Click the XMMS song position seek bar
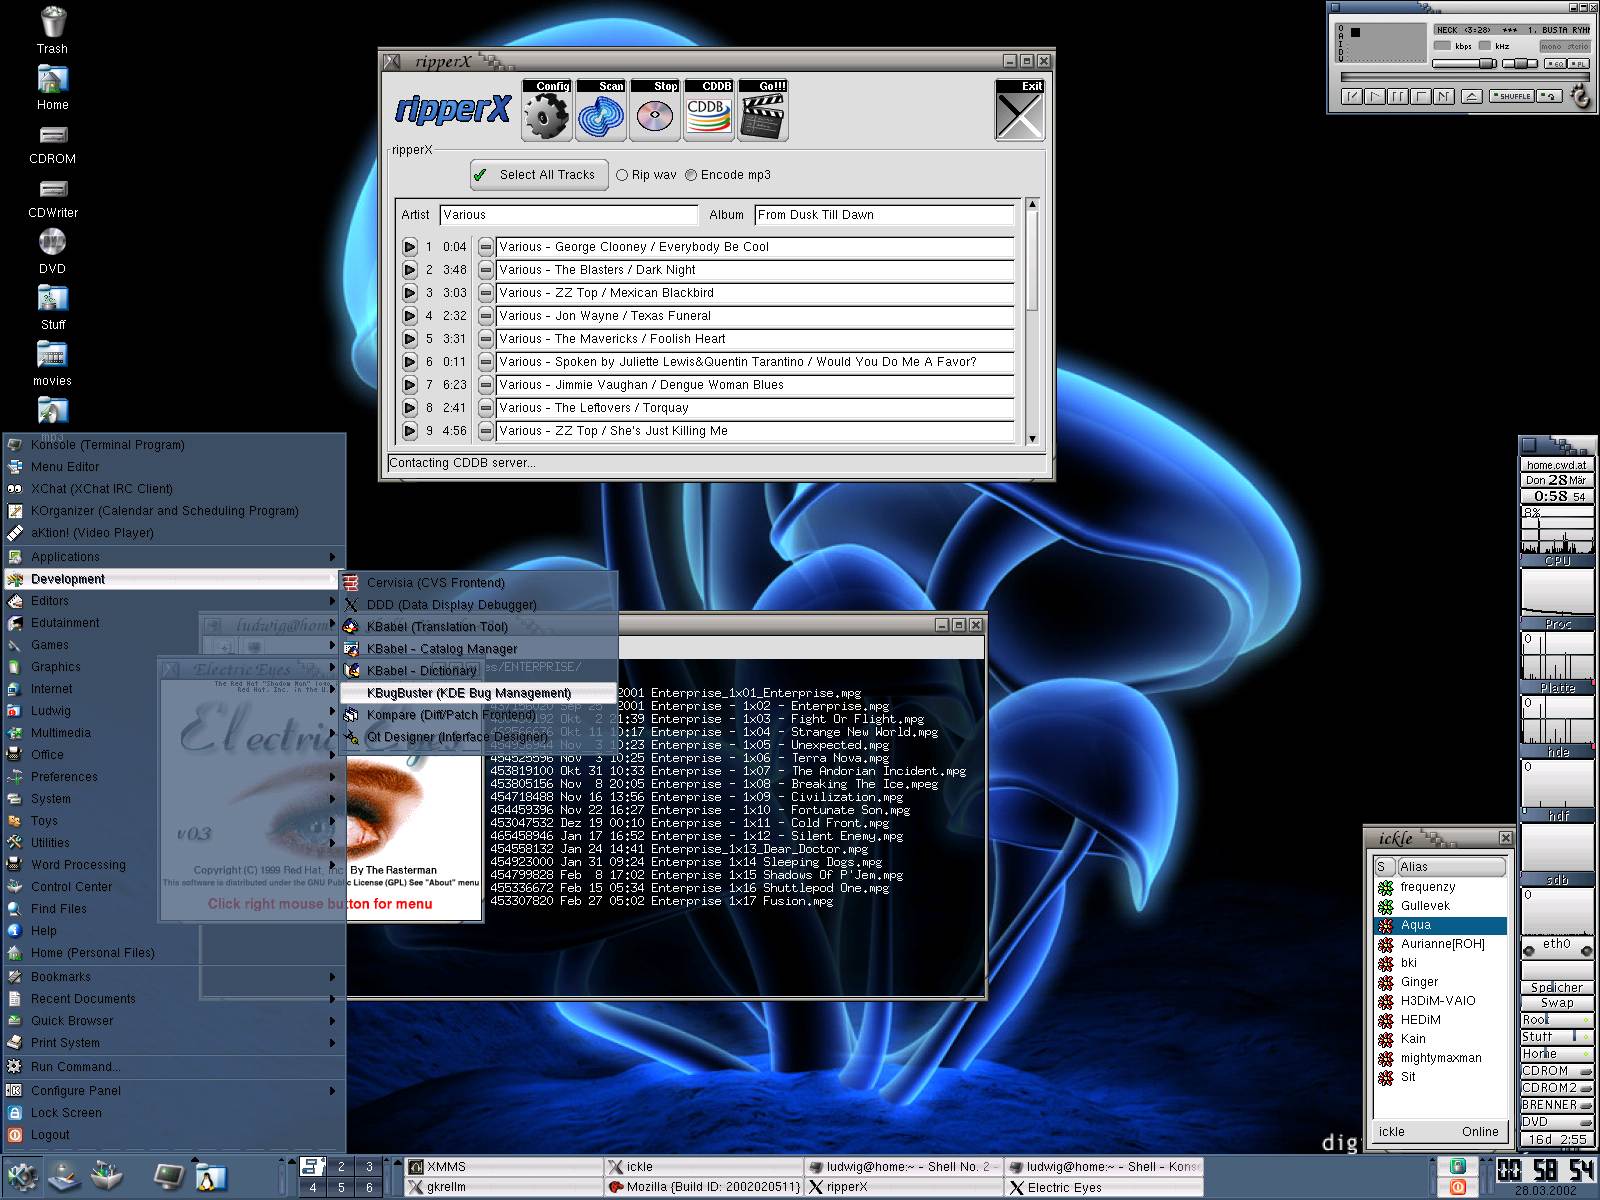This screenshot has width=1600, height=1200. pos(1465,77)
